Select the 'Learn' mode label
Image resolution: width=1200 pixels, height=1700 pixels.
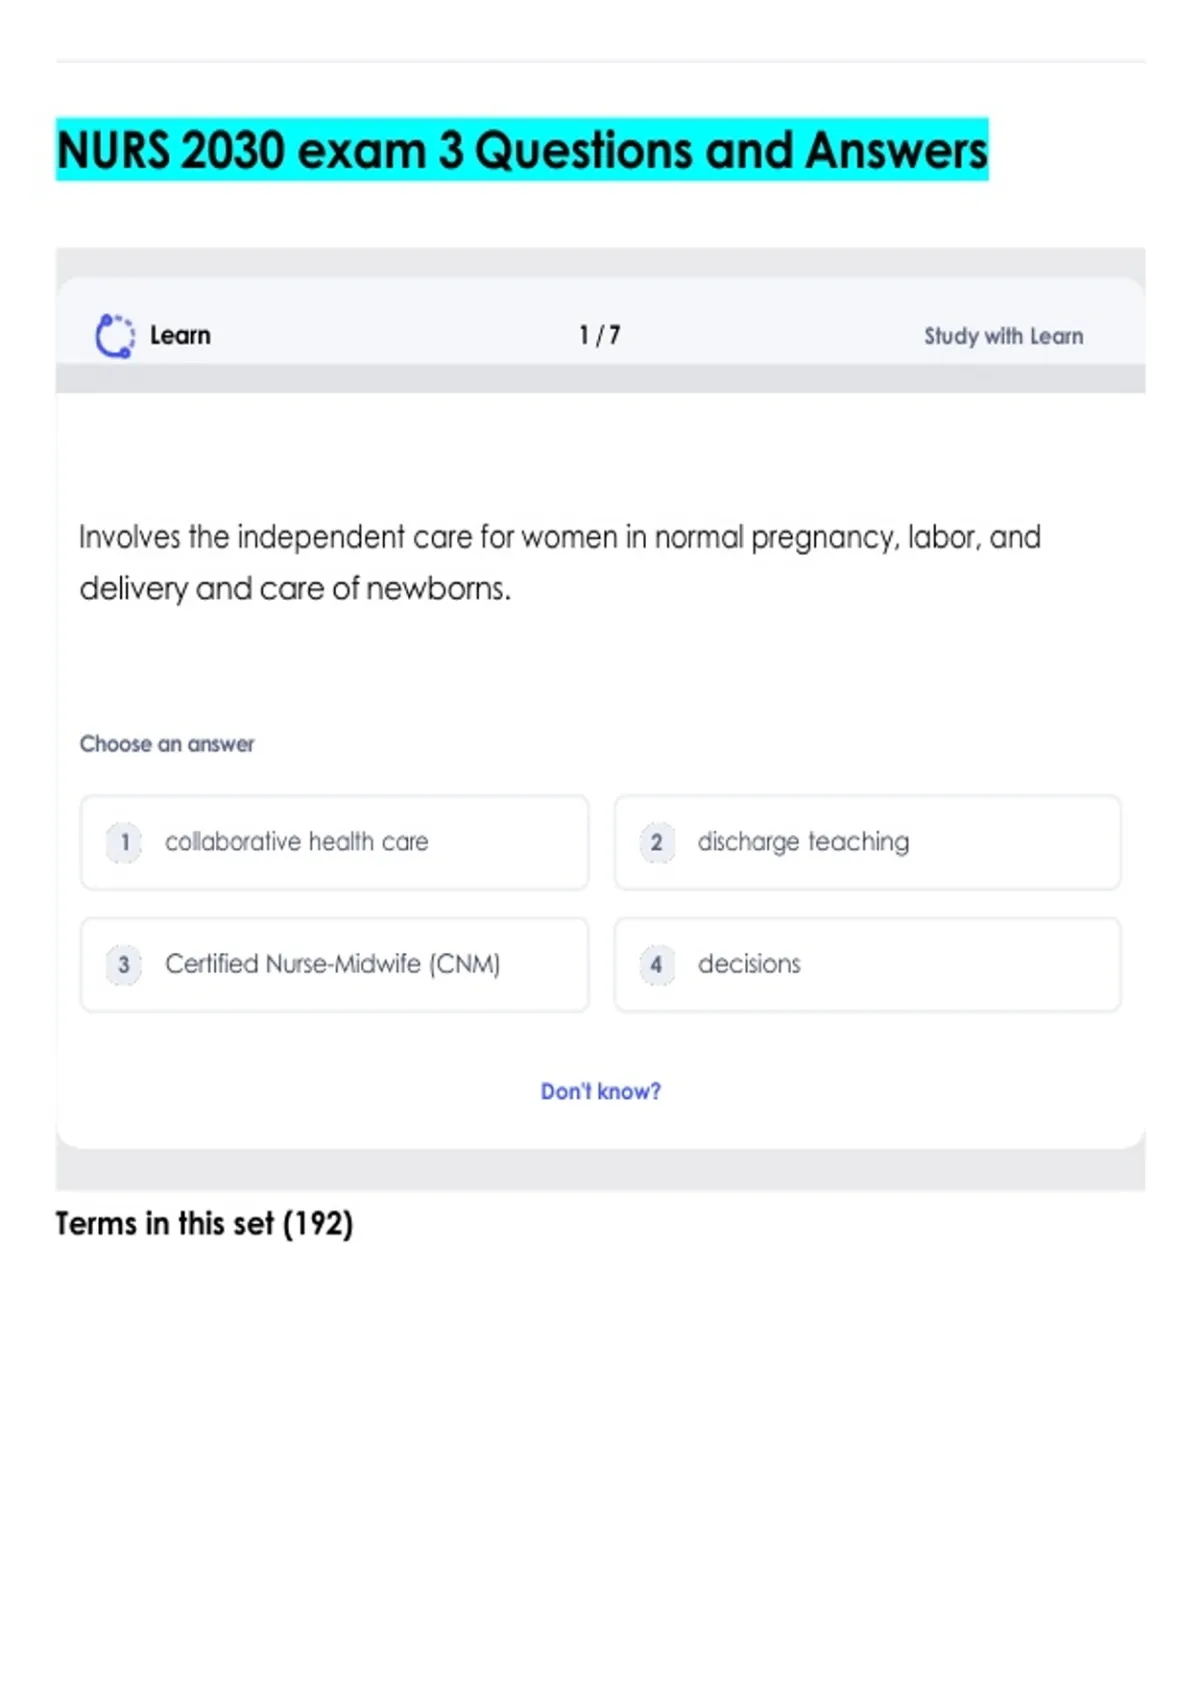click(x=180, y=336)
